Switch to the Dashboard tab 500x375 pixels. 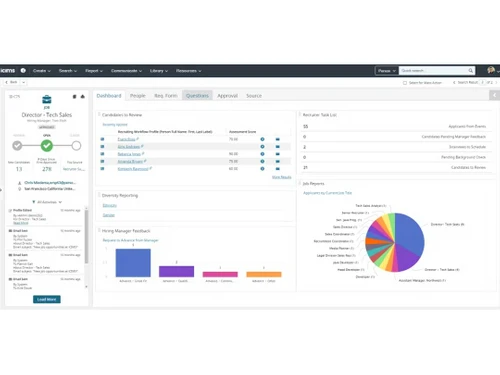click(109, 96)
